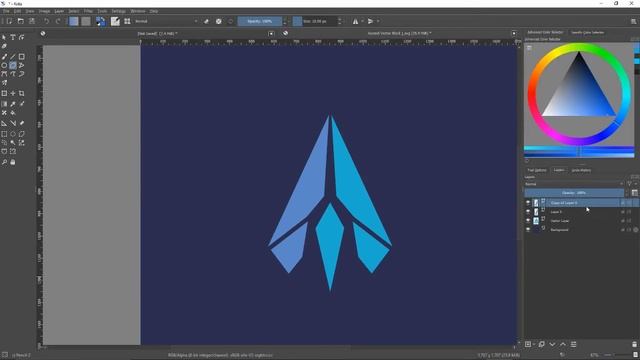Select the Bezier Curve tool
This screenshot has width=640, height=360.
(x=4, y=74)
